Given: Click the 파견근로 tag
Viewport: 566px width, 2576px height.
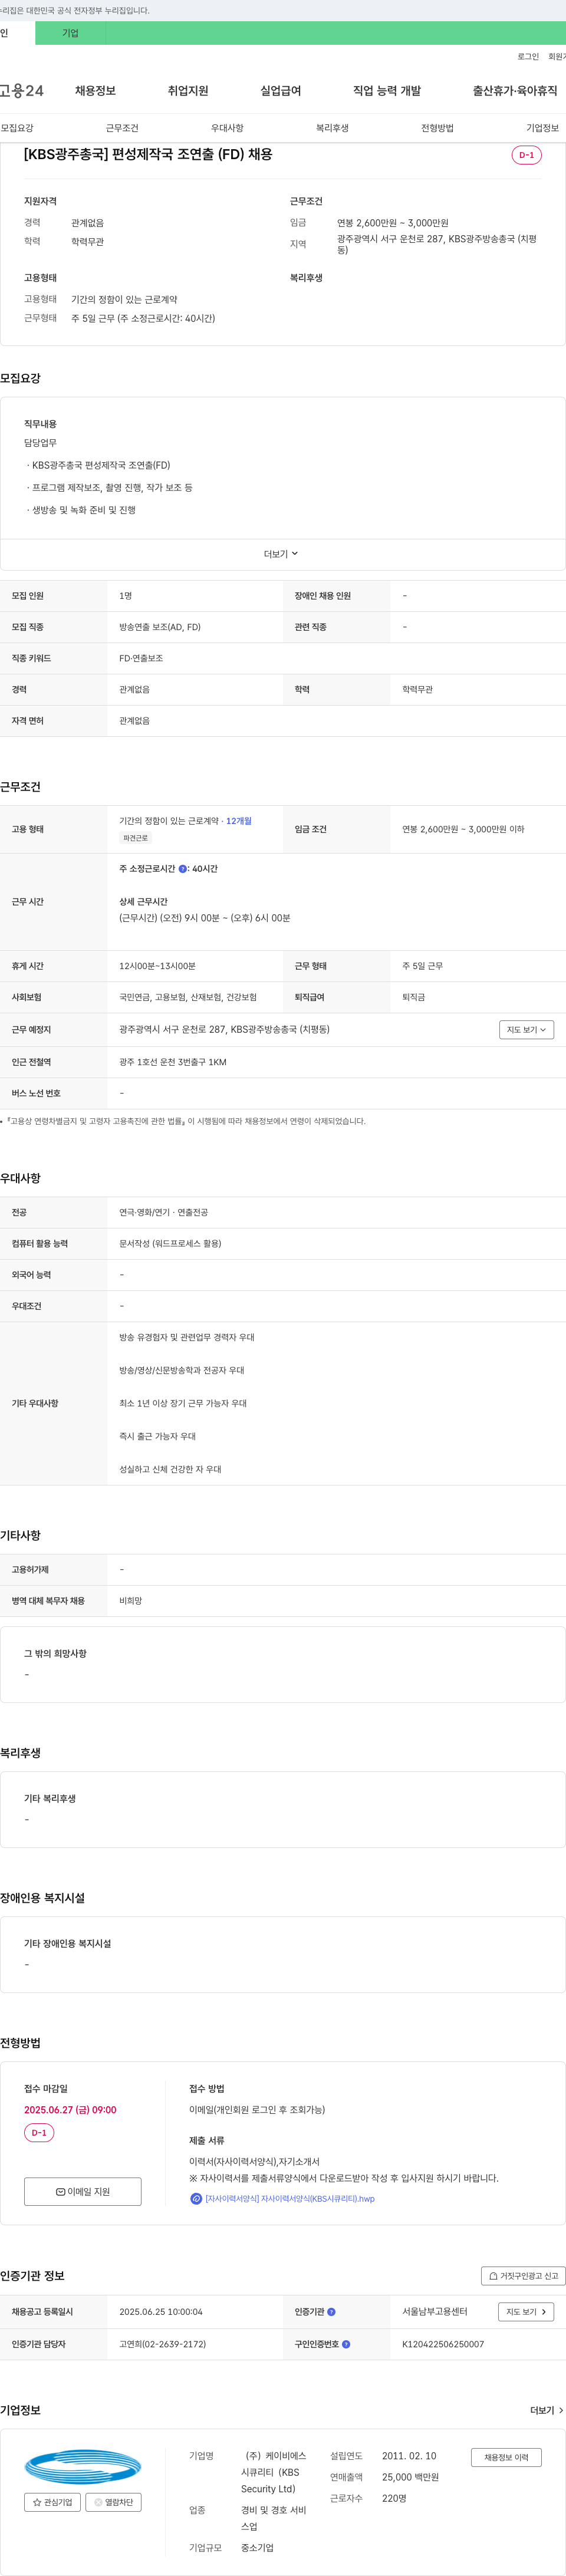Looking at the screenshot, I should click(135, 838).
